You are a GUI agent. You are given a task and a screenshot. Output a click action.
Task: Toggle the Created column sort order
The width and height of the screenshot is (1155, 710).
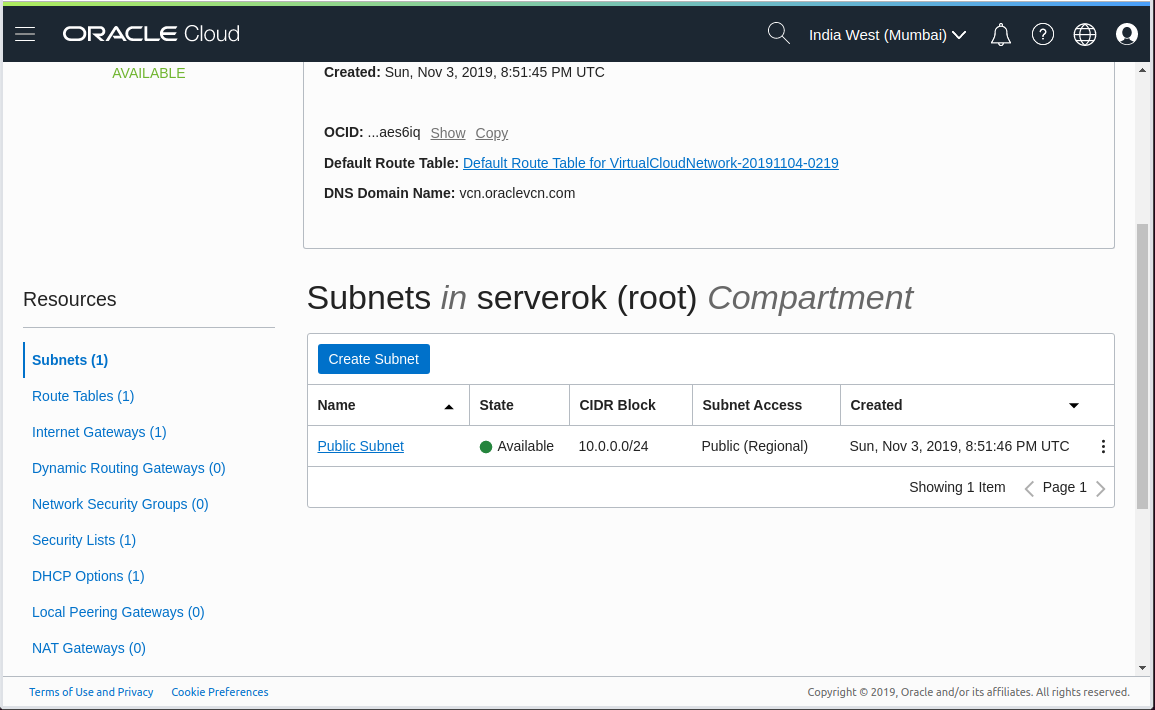tap(1073, 406)
